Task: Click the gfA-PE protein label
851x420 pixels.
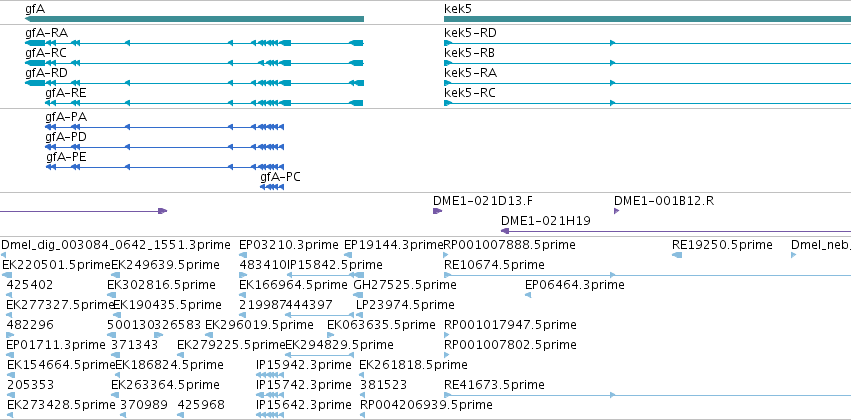Action: tap(66, 157)
